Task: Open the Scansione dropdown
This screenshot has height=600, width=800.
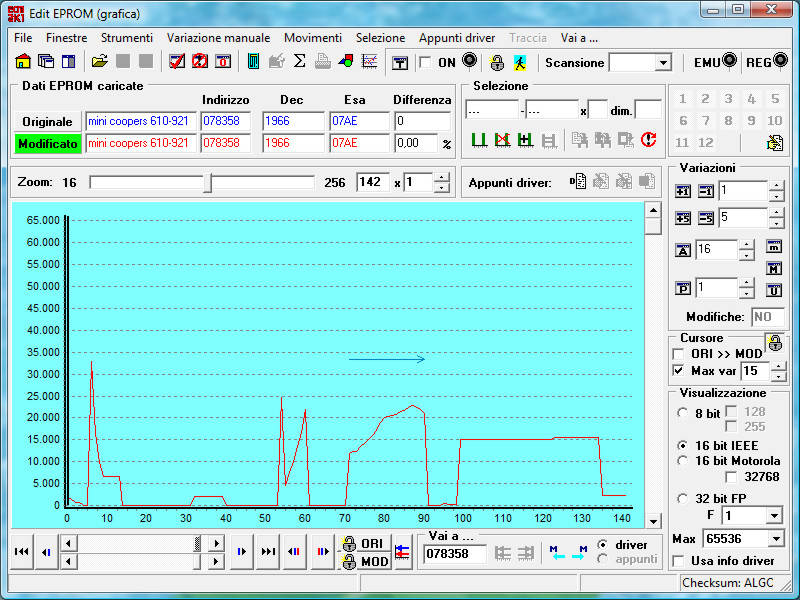Action: (663, 63)
